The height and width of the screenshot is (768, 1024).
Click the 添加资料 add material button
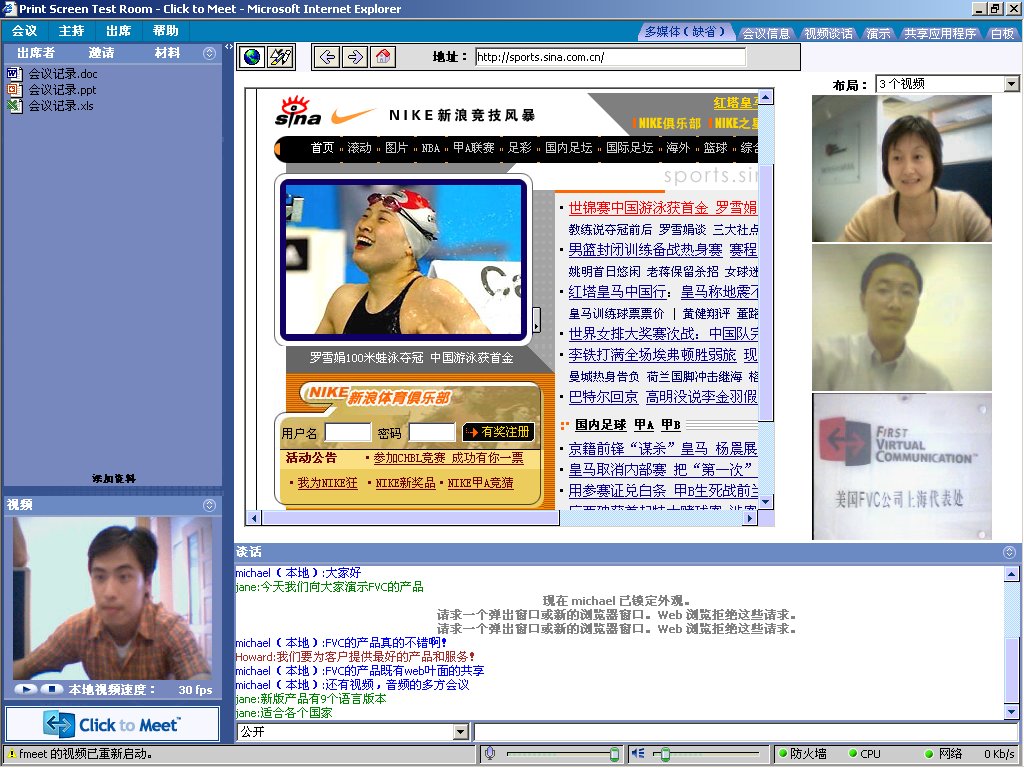click(113, 479)
